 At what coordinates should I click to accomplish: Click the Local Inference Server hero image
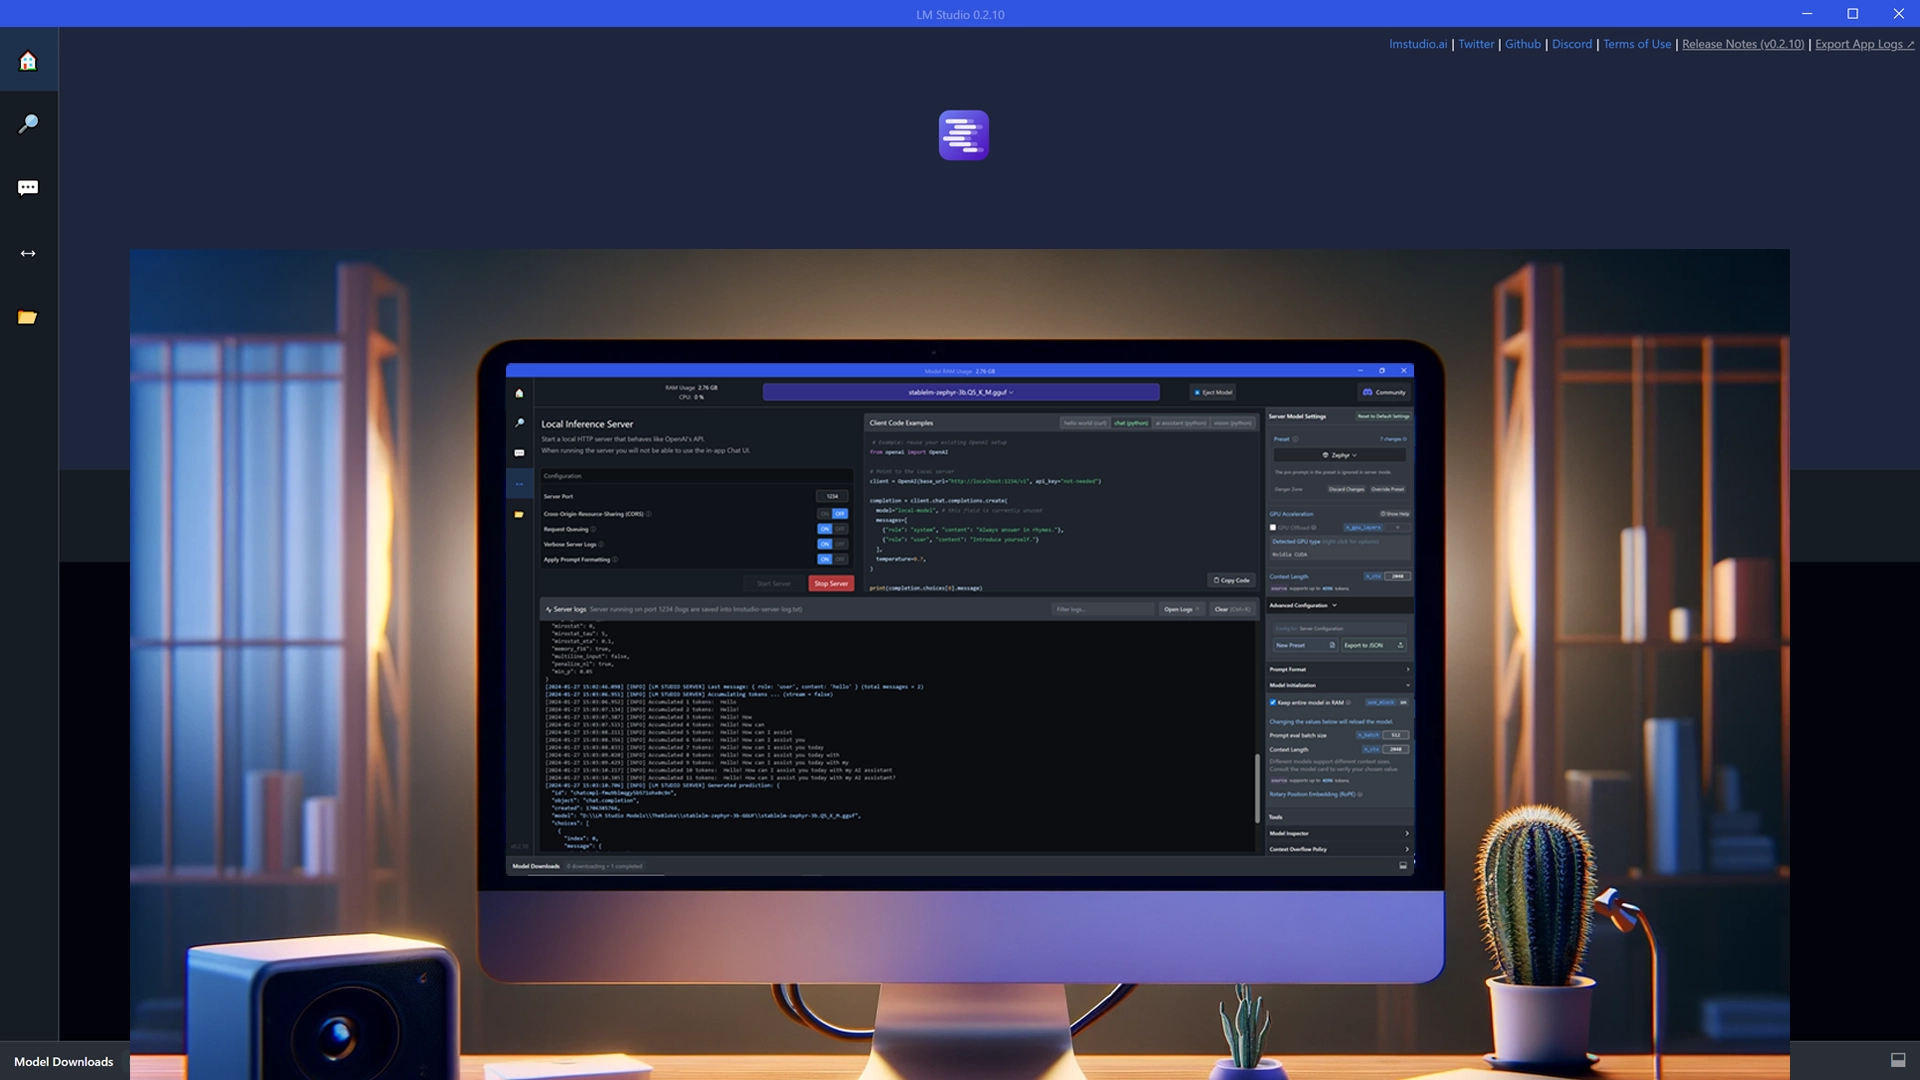(x=960, y=664)
